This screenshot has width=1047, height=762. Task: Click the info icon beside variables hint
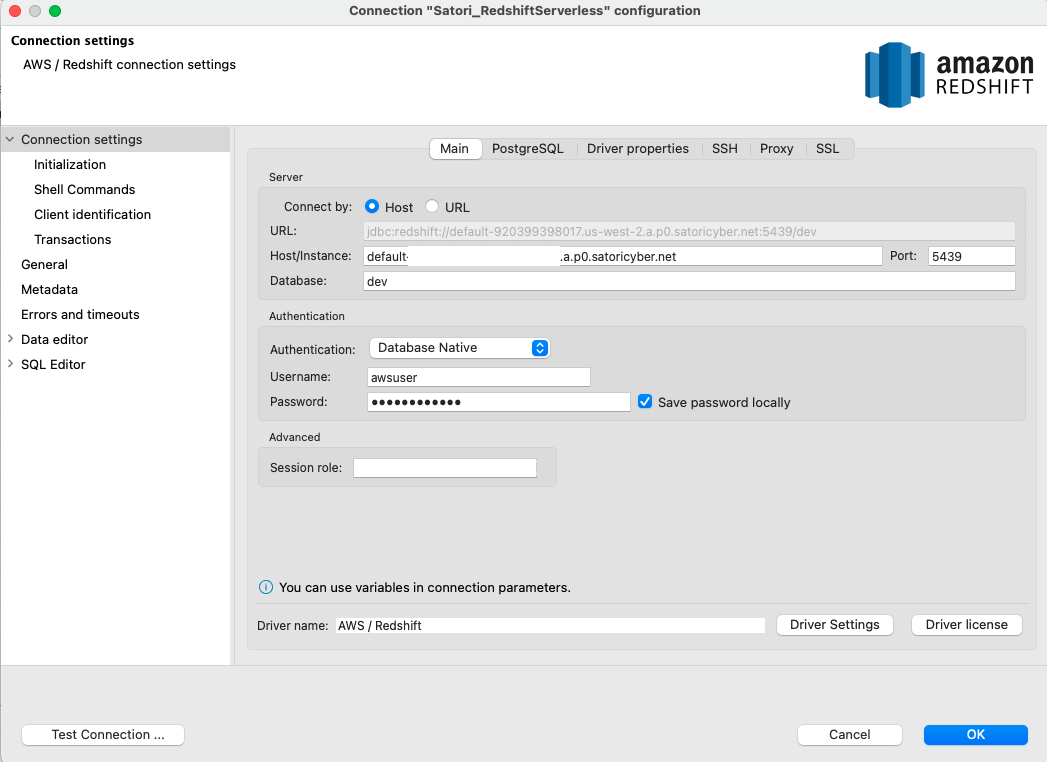pos(266,587)
